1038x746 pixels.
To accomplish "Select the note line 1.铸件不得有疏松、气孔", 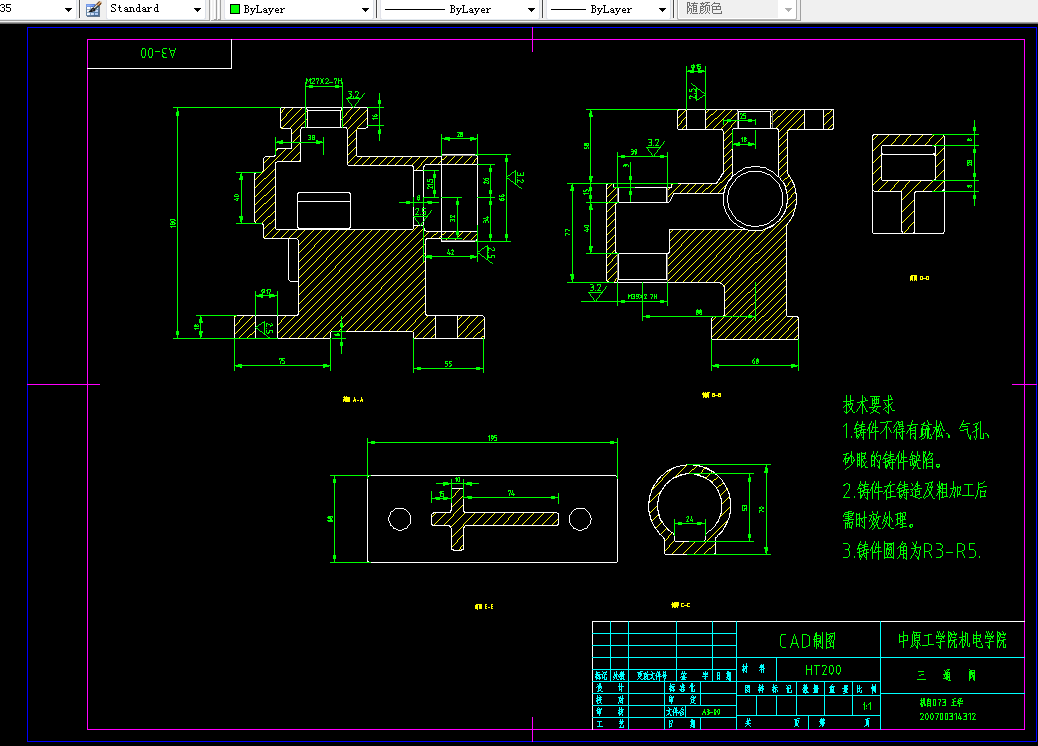I will click(x=916, y=431).
